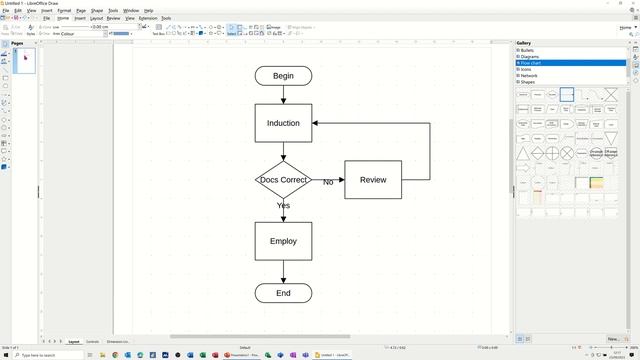Open the fill colour dropdown arrow
This screenshot has height=360, width=640.
pyautogui.click(x=131, y=33)
